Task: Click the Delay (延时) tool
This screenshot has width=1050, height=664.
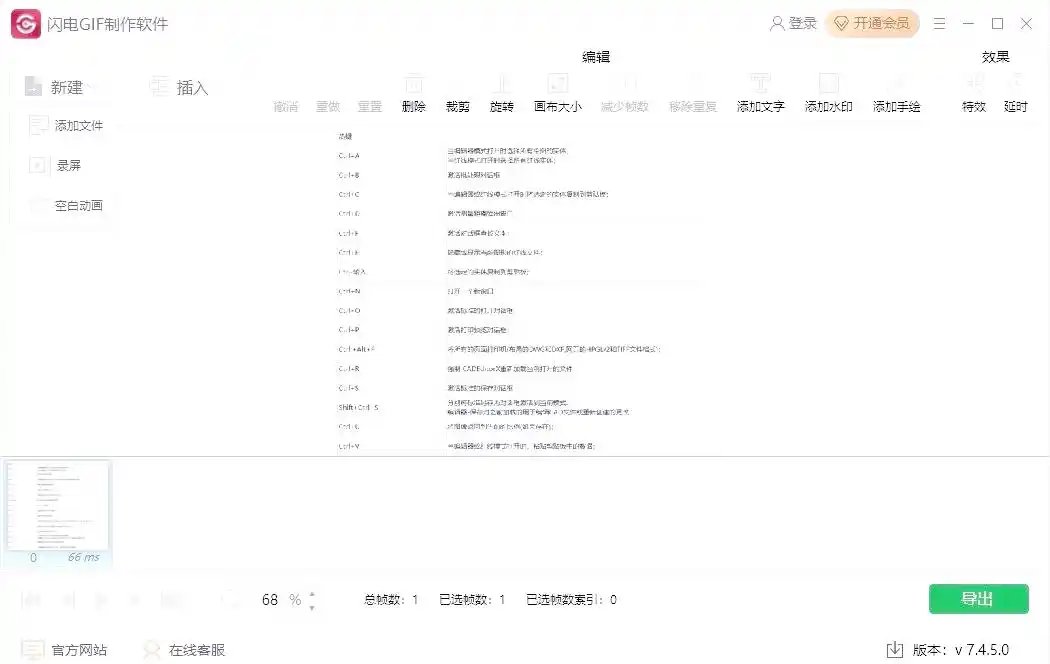Action: pyautogui.click(x=1015, y=94)
